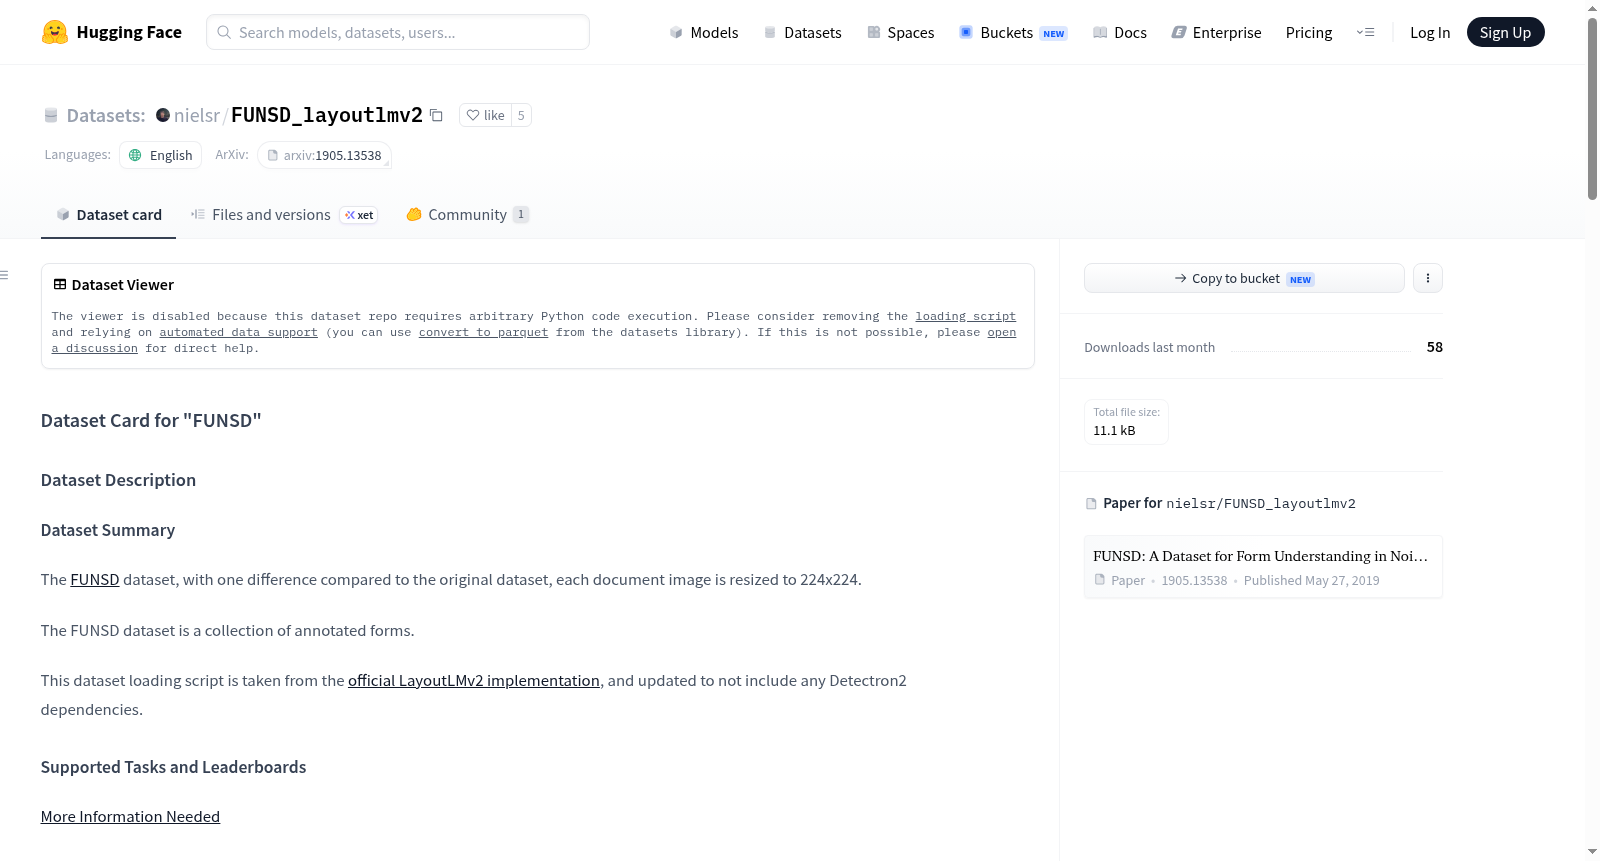Open Docs in navigation

1119,32
